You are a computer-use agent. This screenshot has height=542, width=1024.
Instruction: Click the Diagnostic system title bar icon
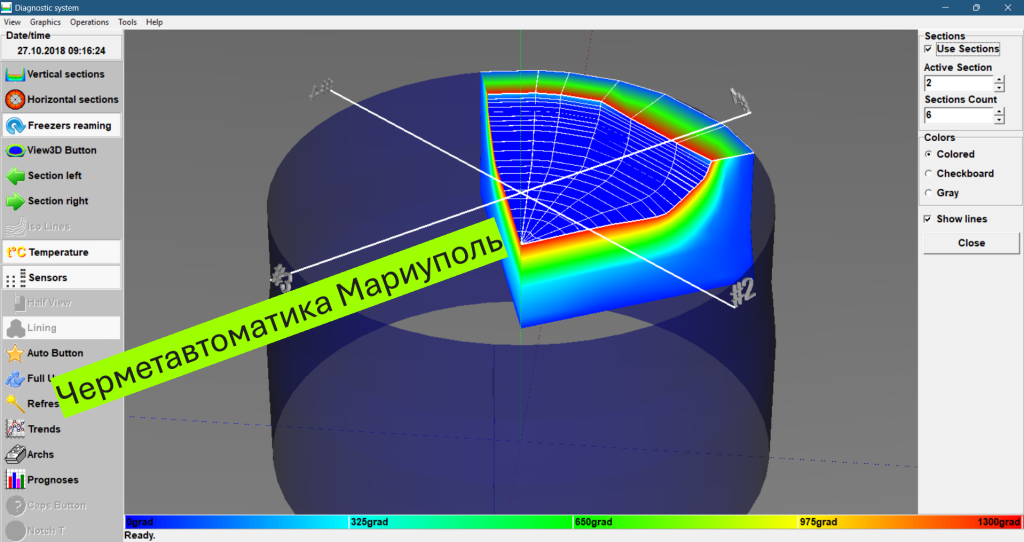pyautogui.click(x=7, y=7)
